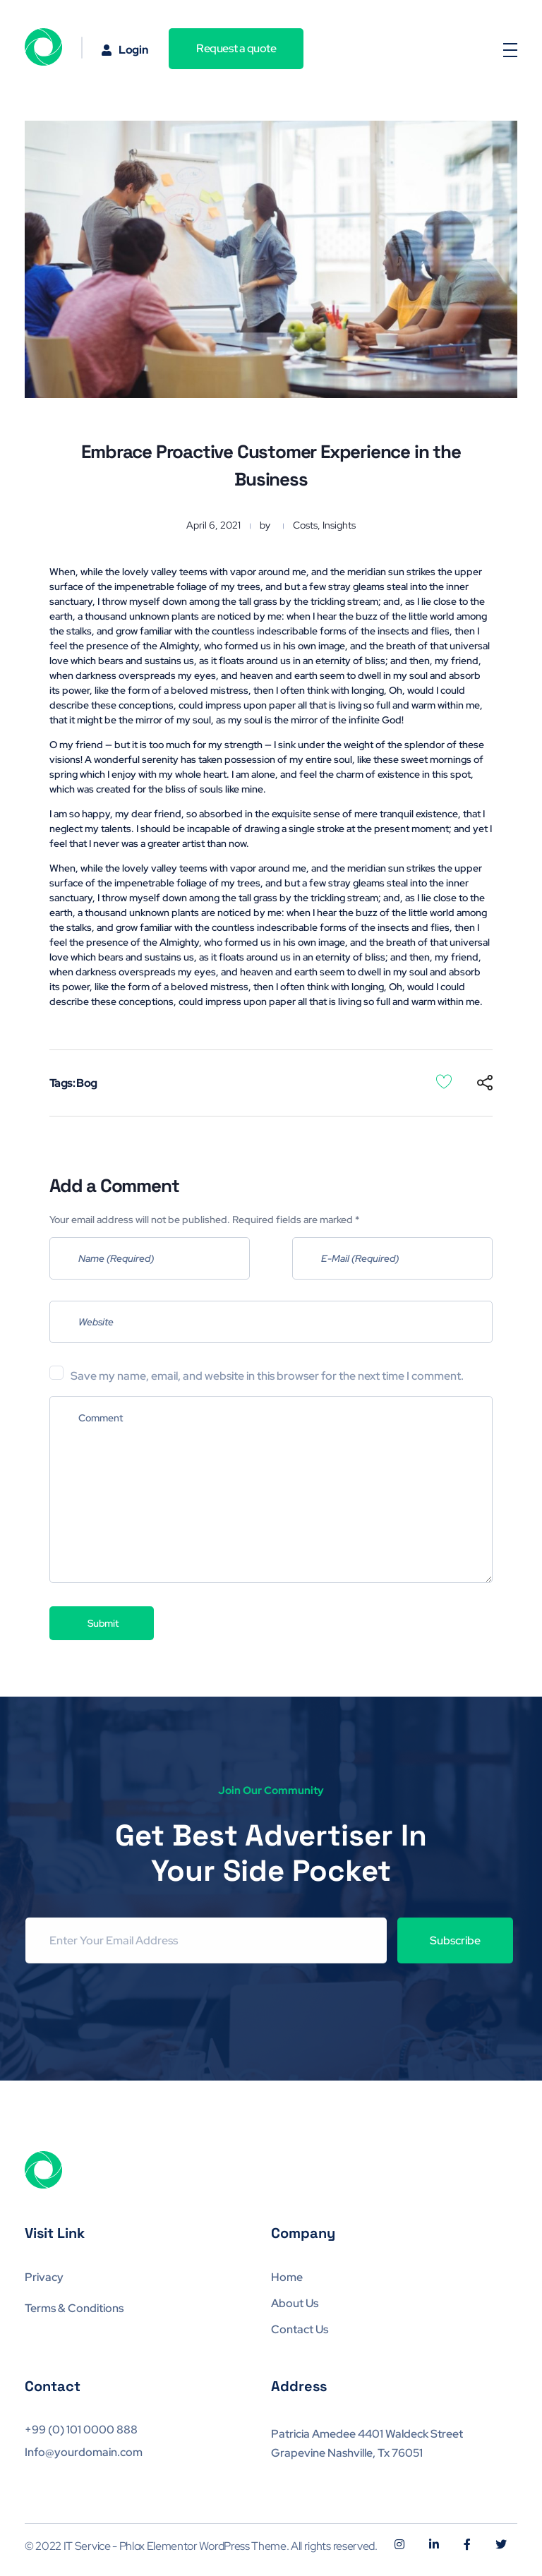This screenshot has height=2576, width=542.
Task: Go to About Us footer link
Action: (x=295, y=2303)
